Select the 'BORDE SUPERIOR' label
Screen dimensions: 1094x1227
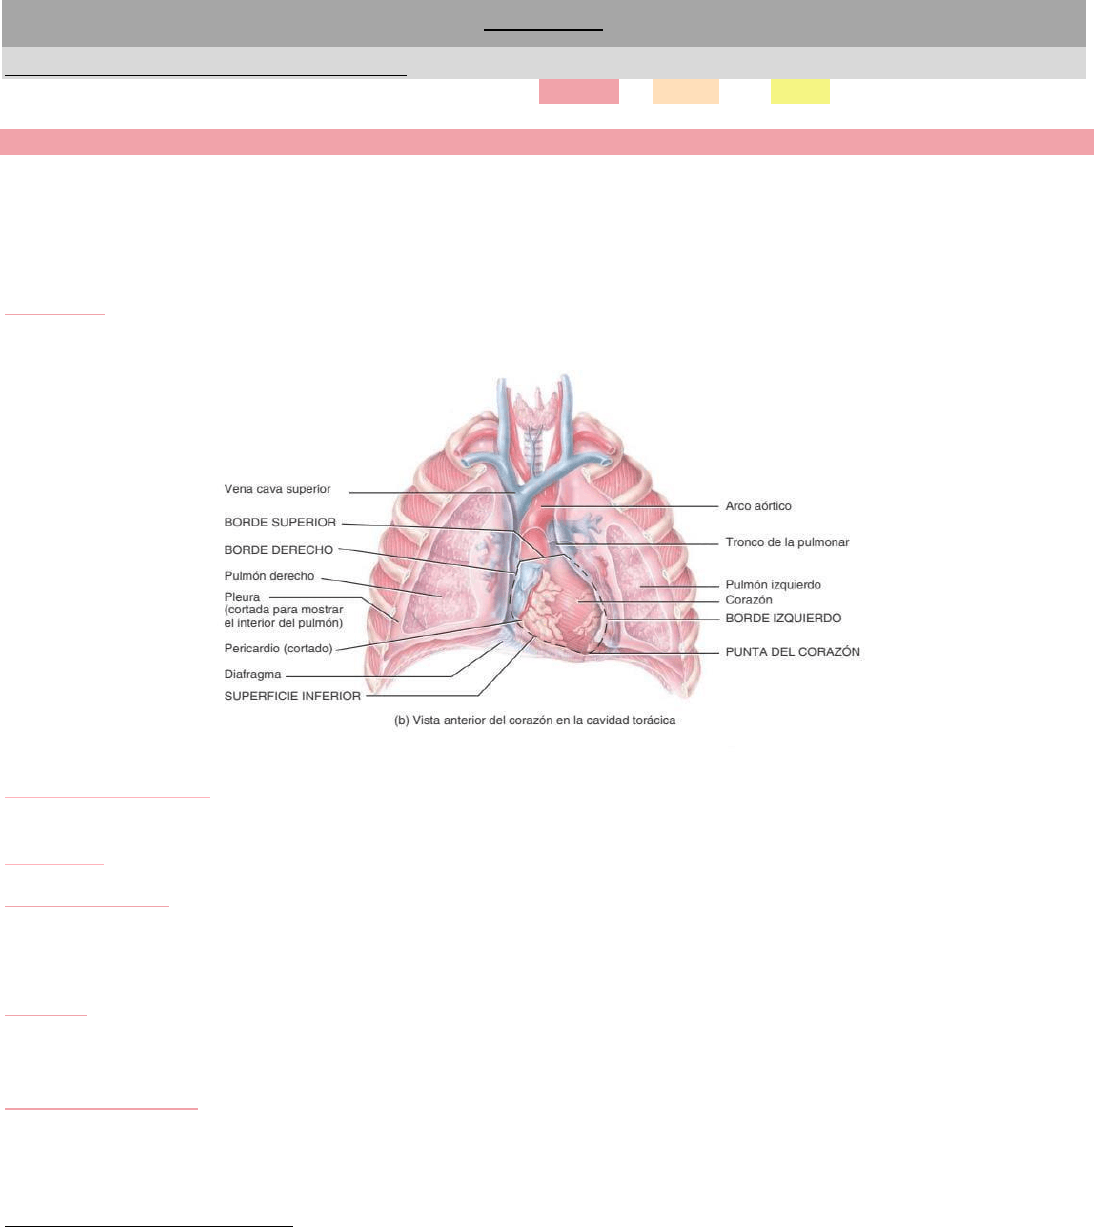tap(280, 522)
